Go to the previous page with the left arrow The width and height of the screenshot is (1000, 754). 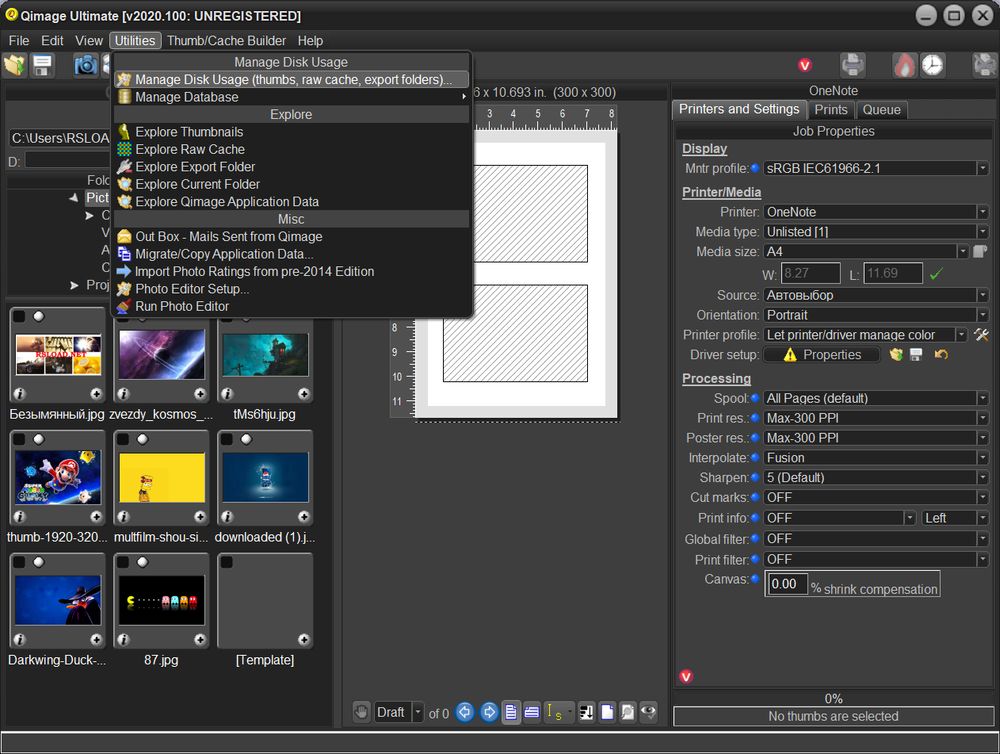(x=465, y=712)
